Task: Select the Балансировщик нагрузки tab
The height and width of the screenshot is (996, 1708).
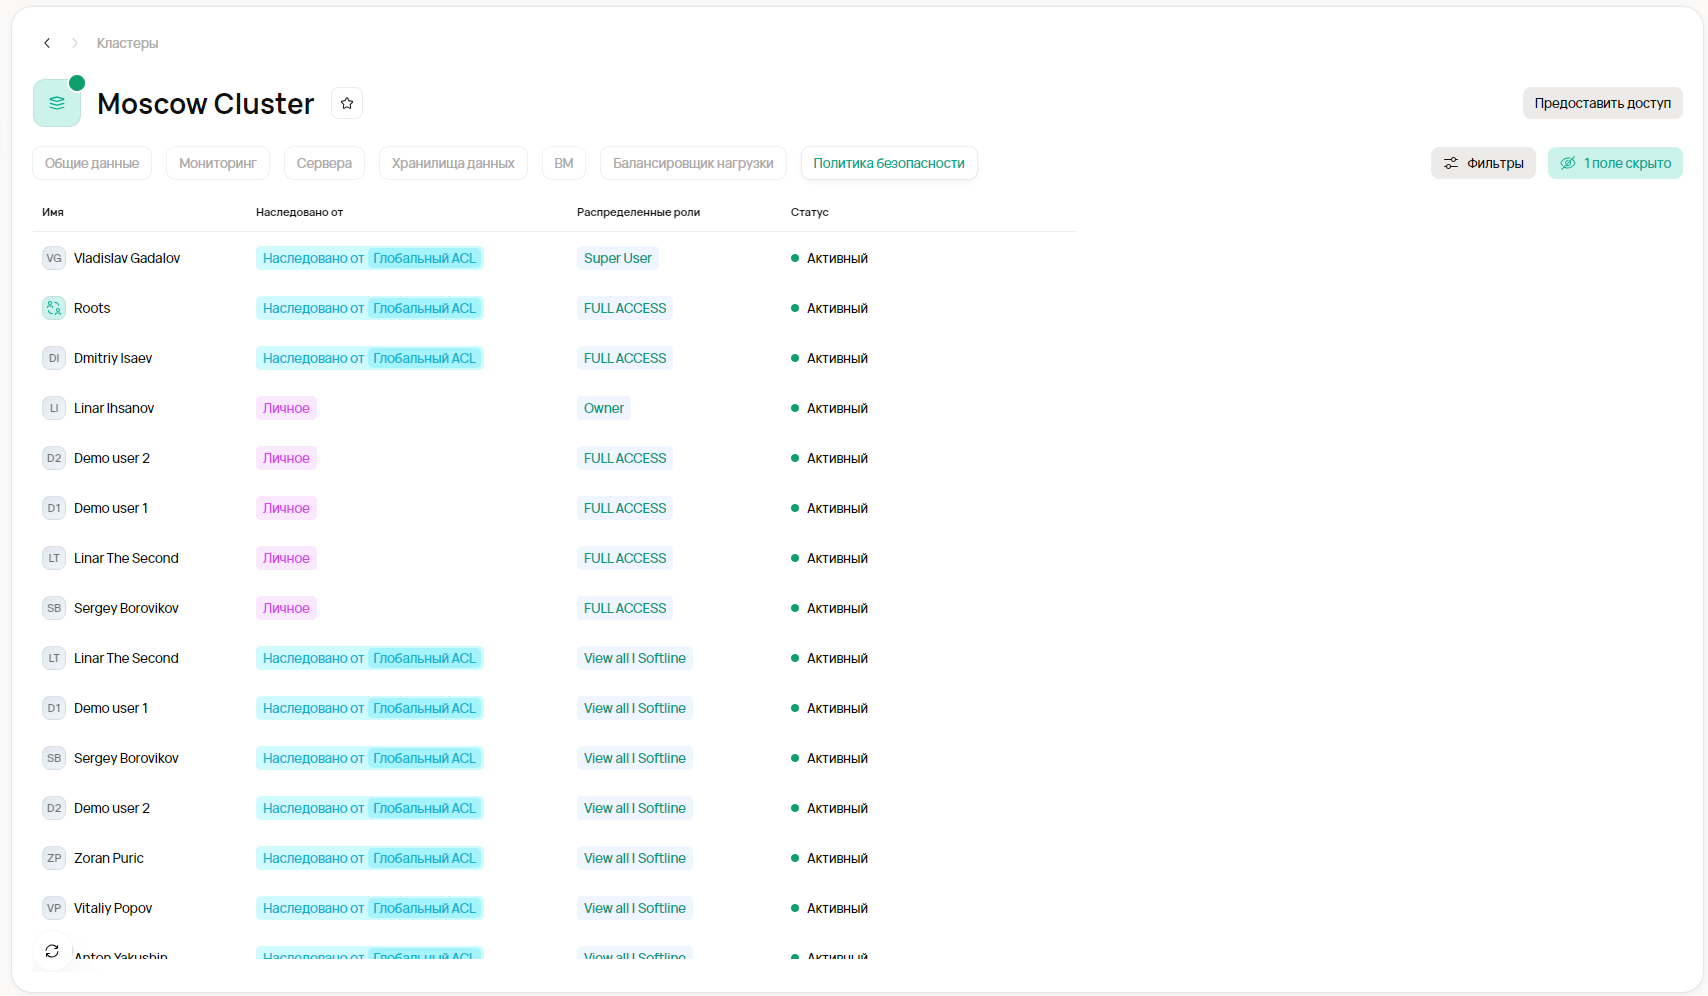Action: [693, 163]
